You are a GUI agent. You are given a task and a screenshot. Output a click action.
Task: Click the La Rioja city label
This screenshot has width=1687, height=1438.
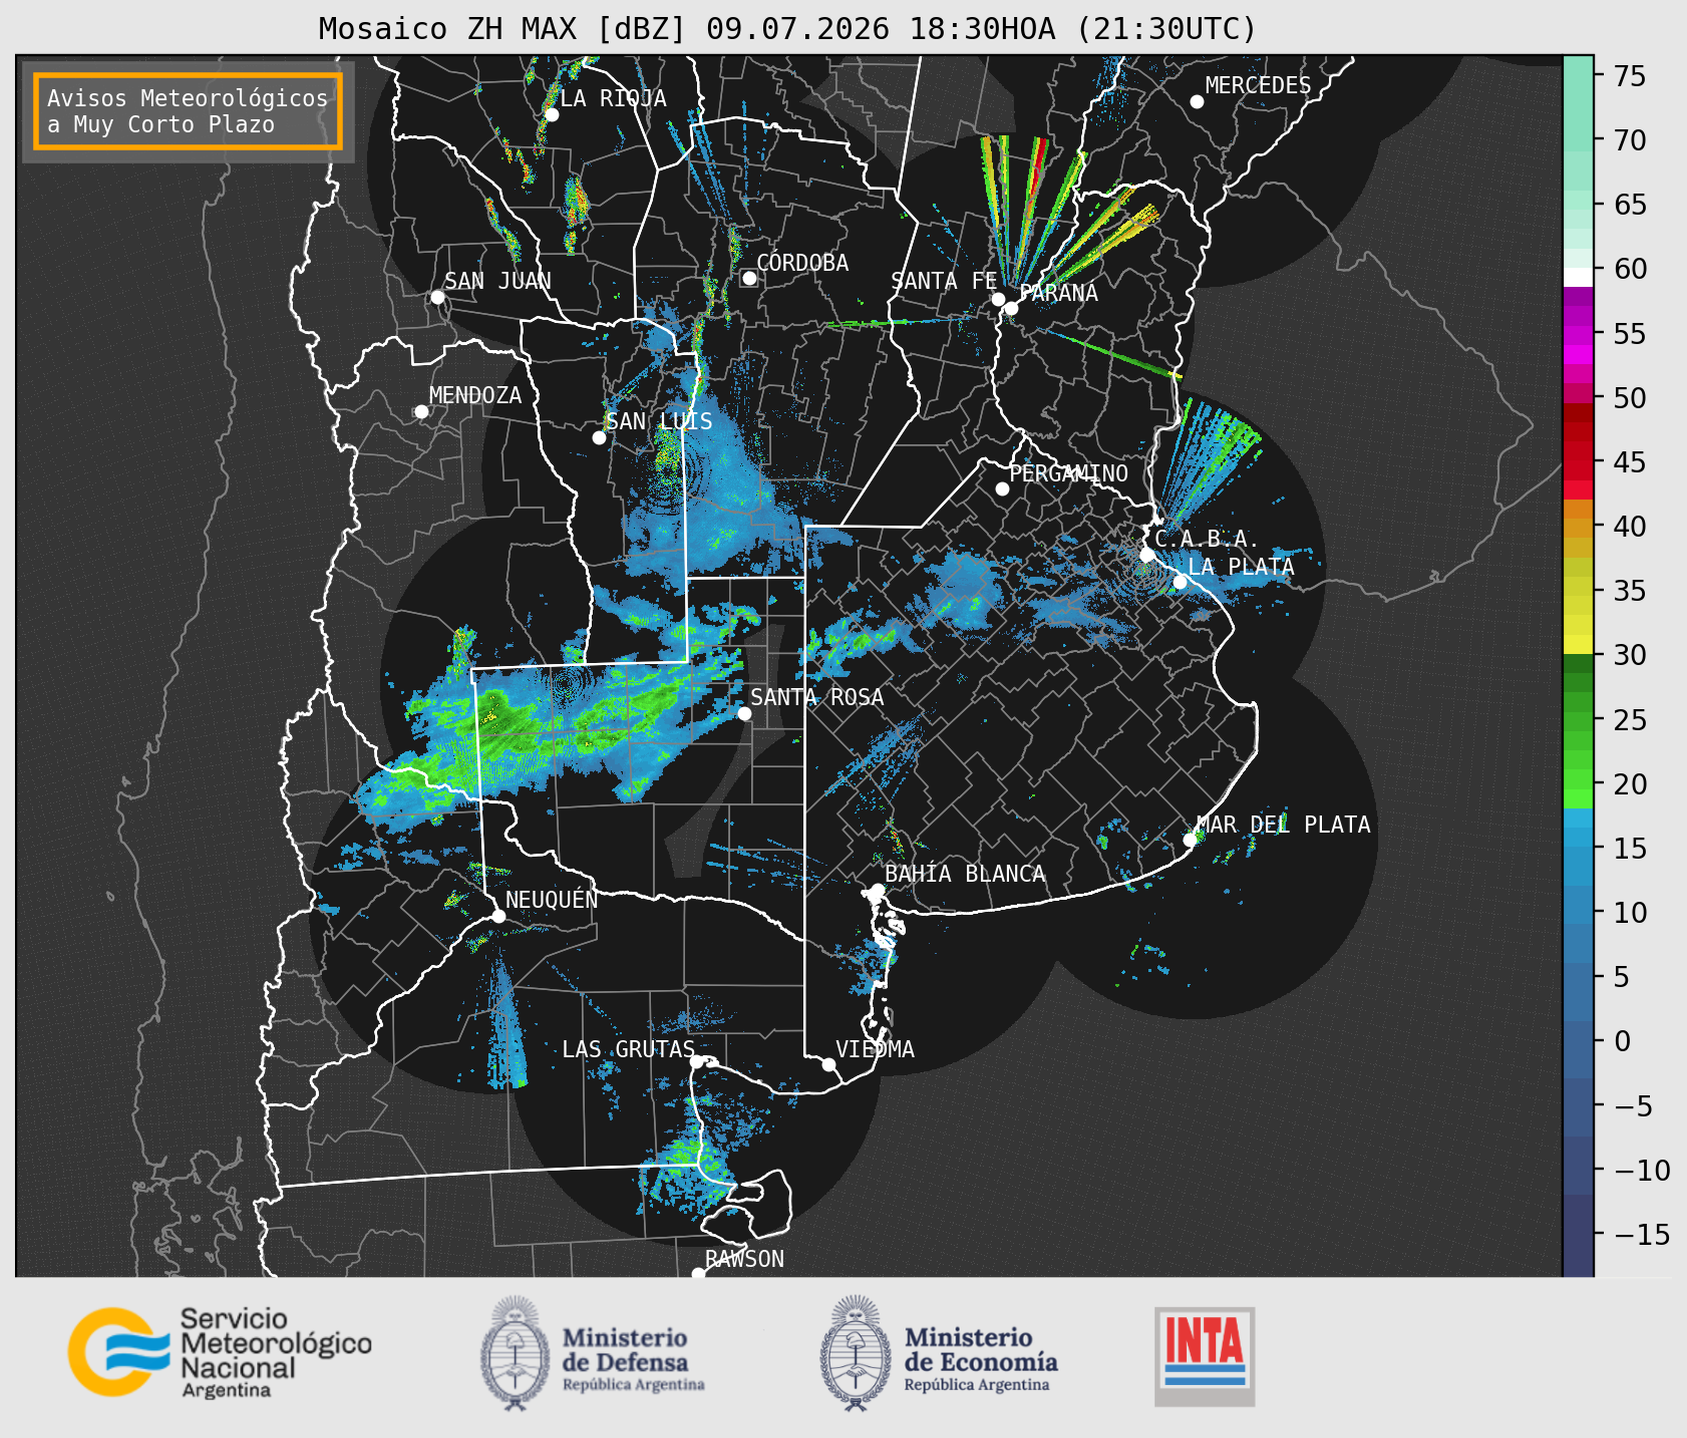(613, 98)
